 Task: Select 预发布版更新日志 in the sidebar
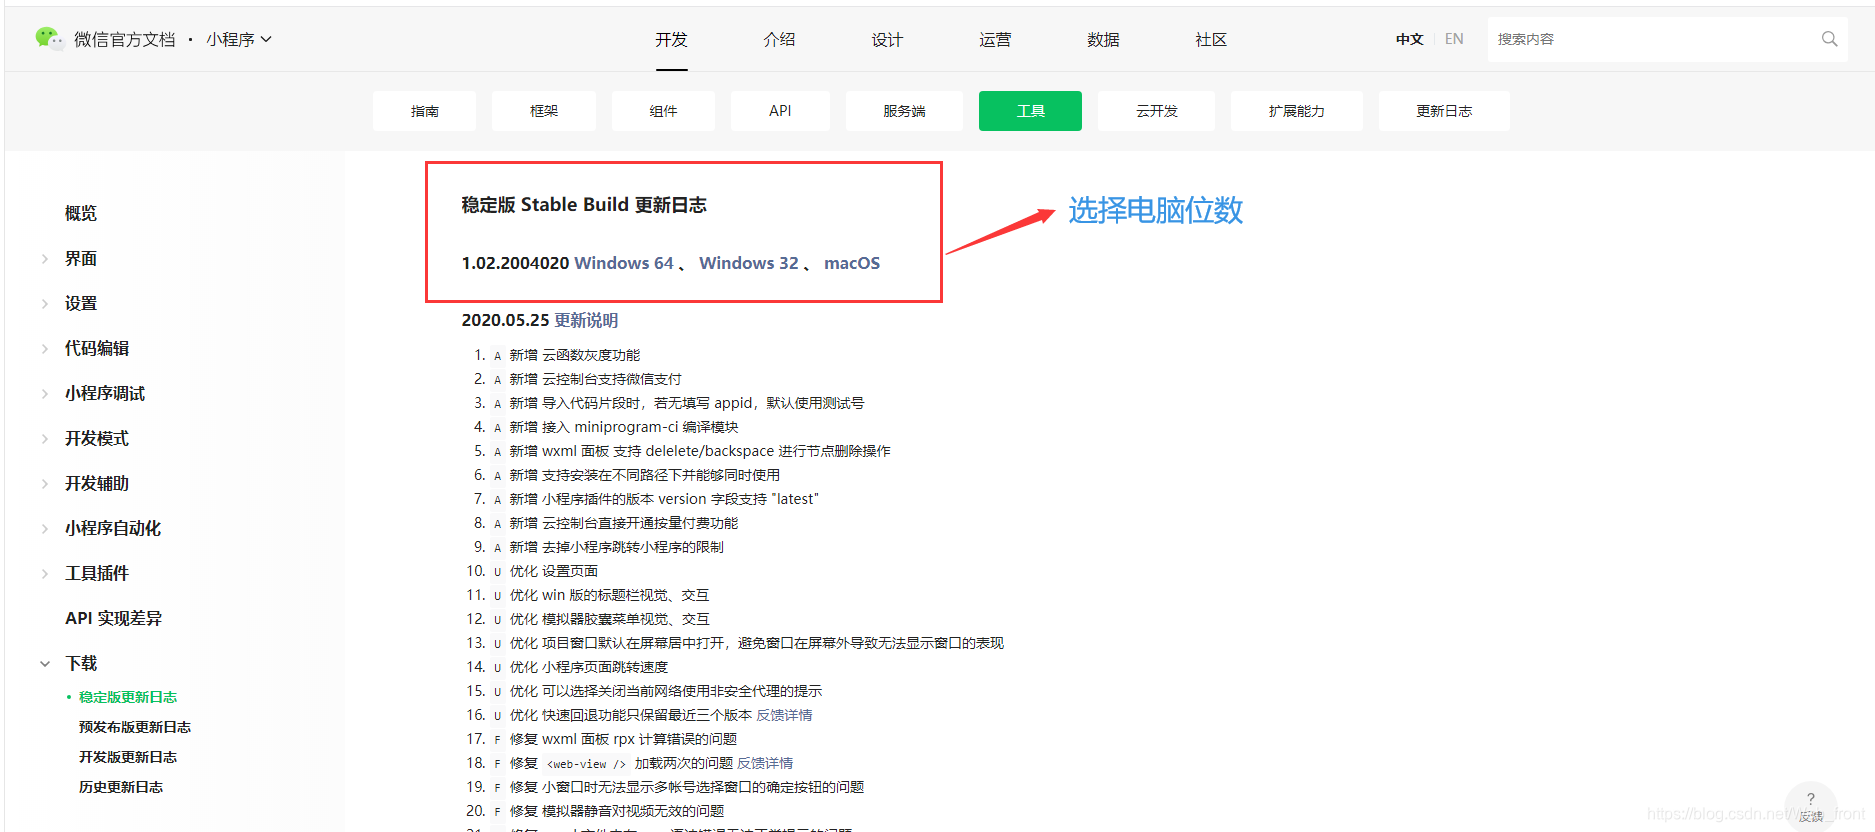(x=135, y=727)
